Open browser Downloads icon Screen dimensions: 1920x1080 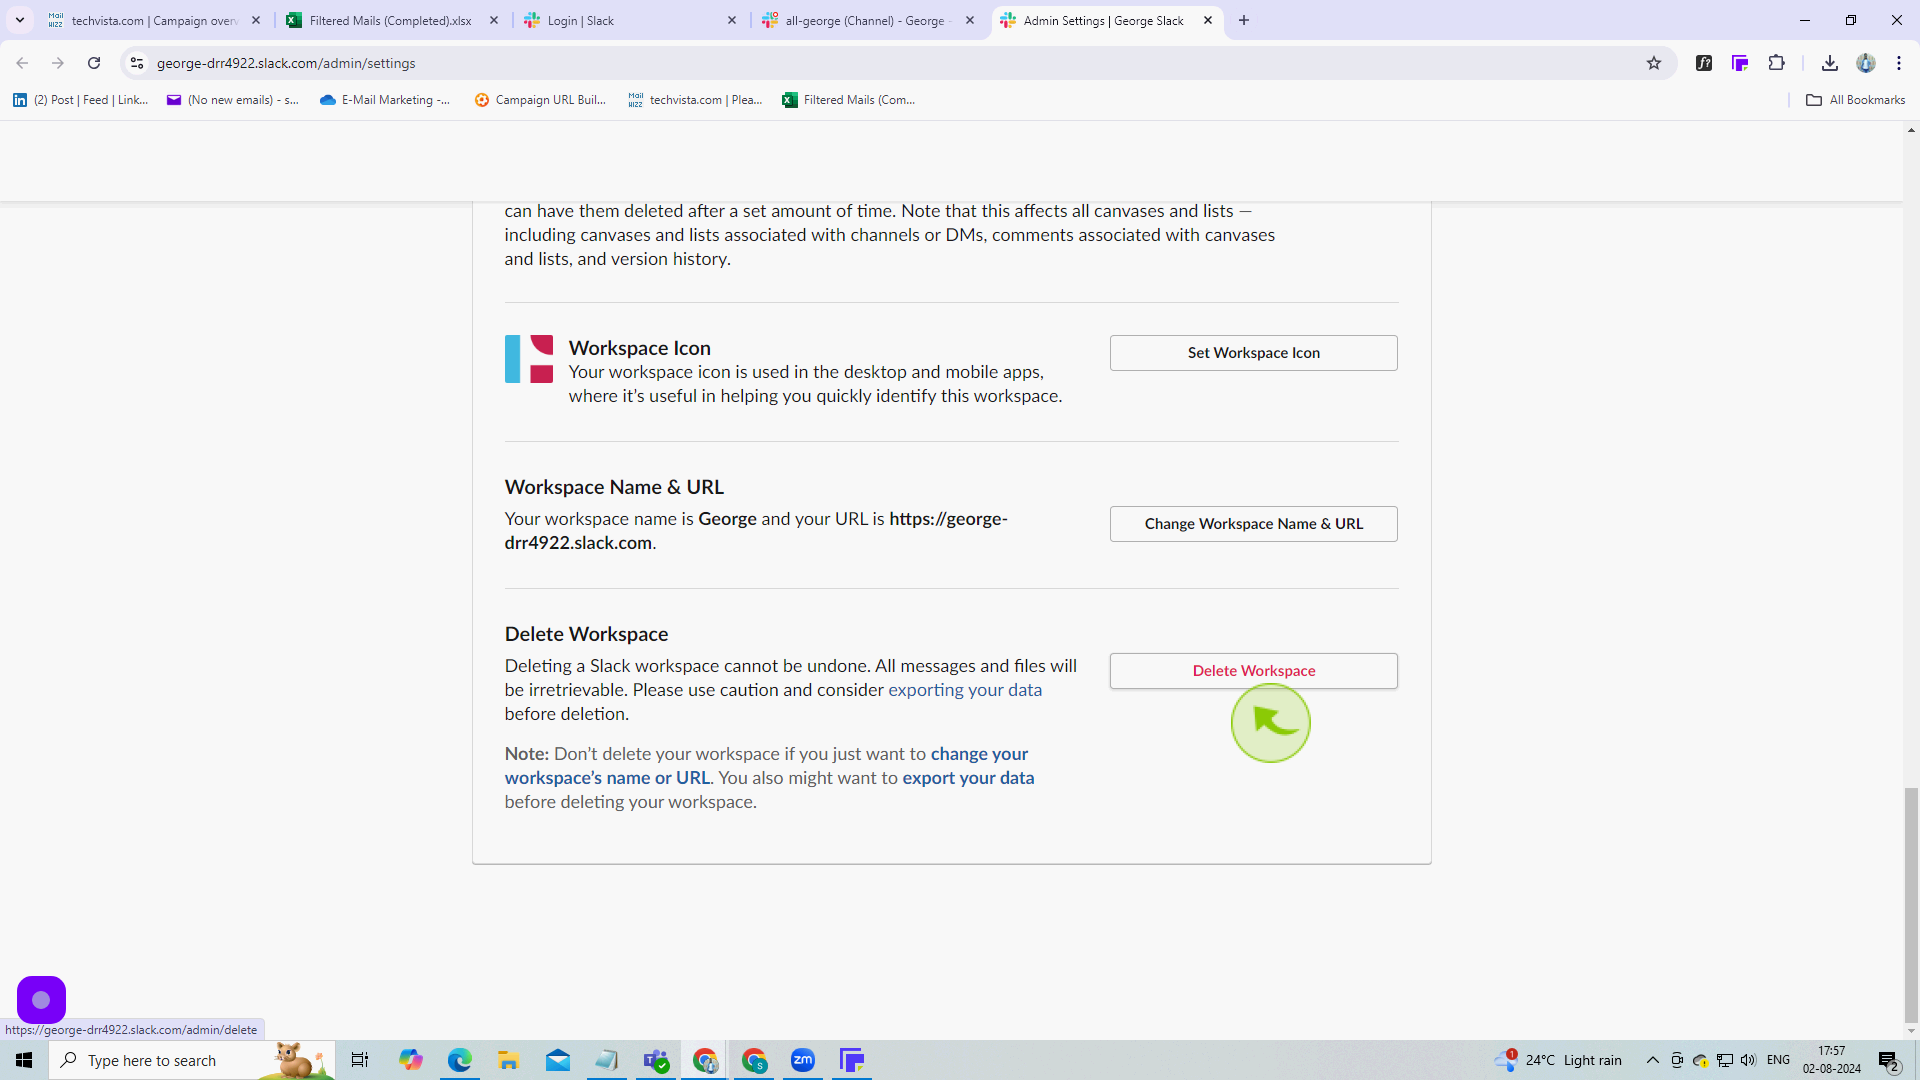tap(1830, 63)
